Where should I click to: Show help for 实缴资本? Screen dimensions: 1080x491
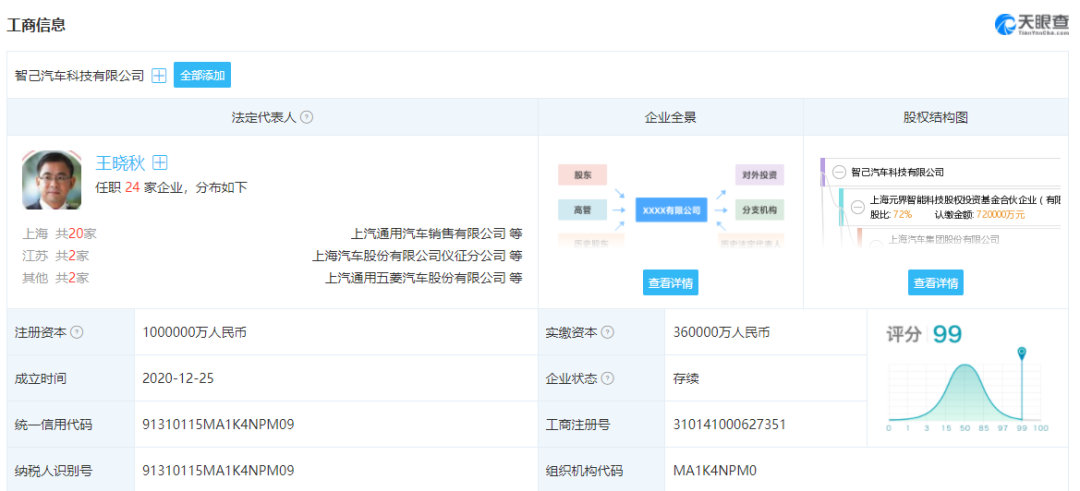tap(608, 332)
